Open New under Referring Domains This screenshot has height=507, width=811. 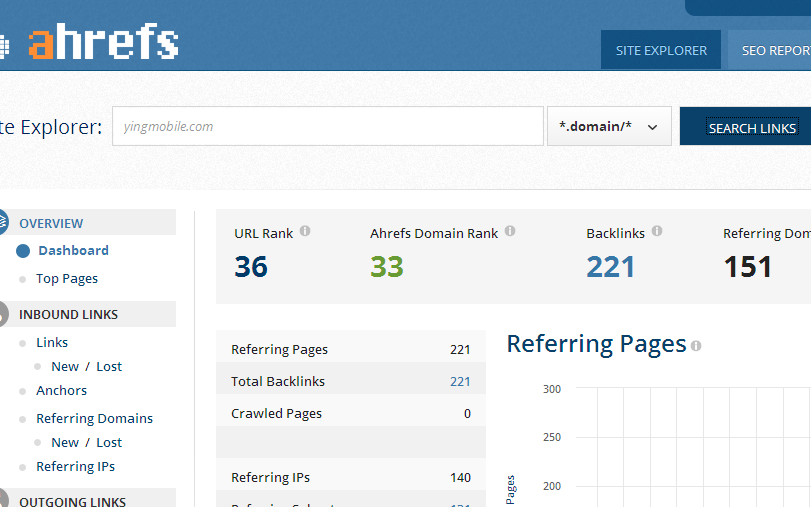tap(65, 443)
